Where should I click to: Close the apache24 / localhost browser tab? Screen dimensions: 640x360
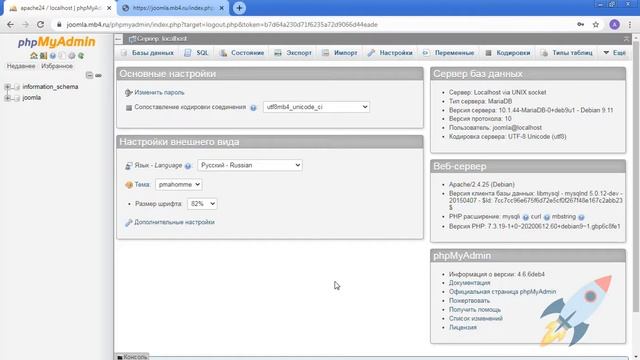pos(109,8)
